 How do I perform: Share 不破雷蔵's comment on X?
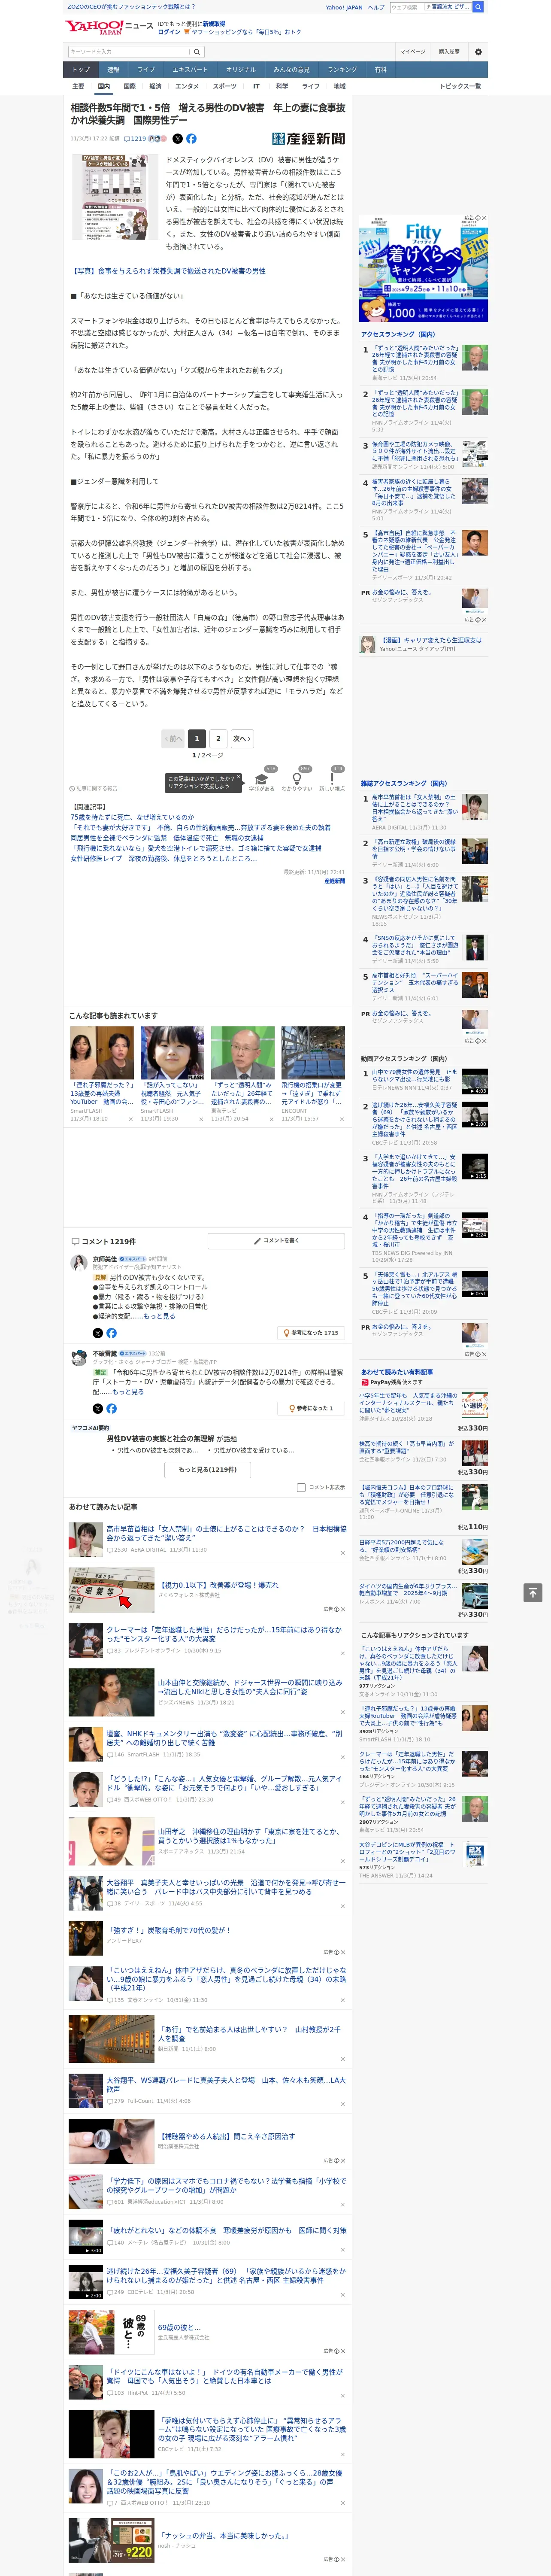pyautogui.click(x=98, y=1408)
